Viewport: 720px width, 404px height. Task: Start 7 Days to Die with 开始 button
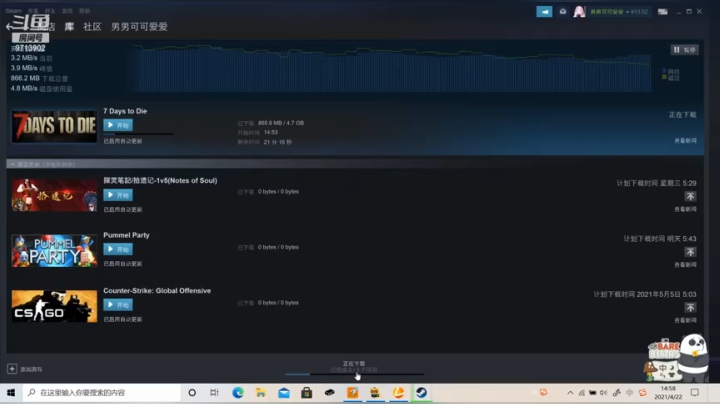118,125
